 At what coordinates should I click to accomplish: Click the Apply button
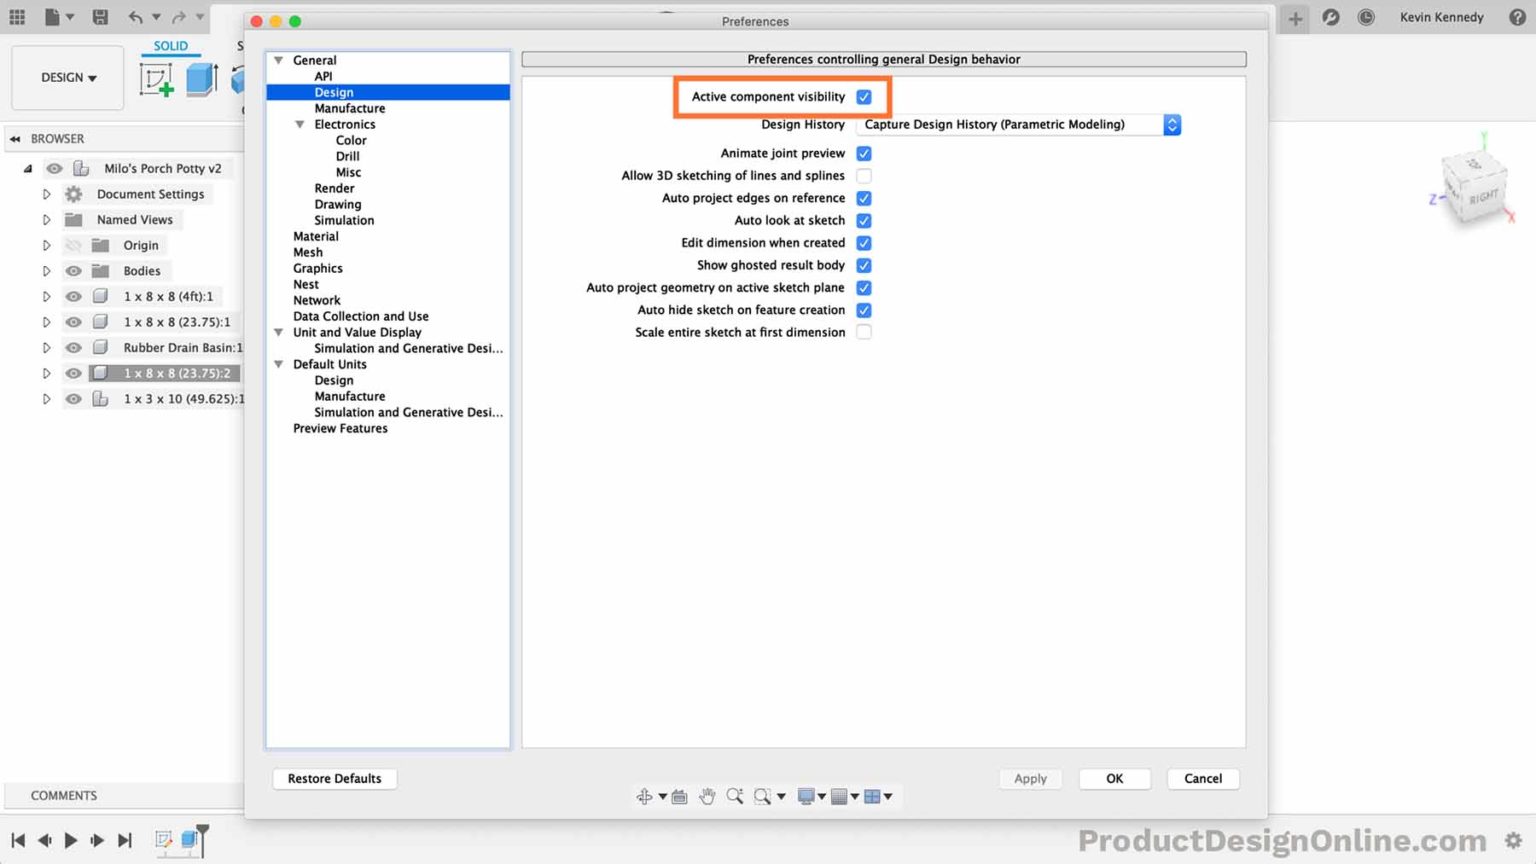coord(1030,778)
